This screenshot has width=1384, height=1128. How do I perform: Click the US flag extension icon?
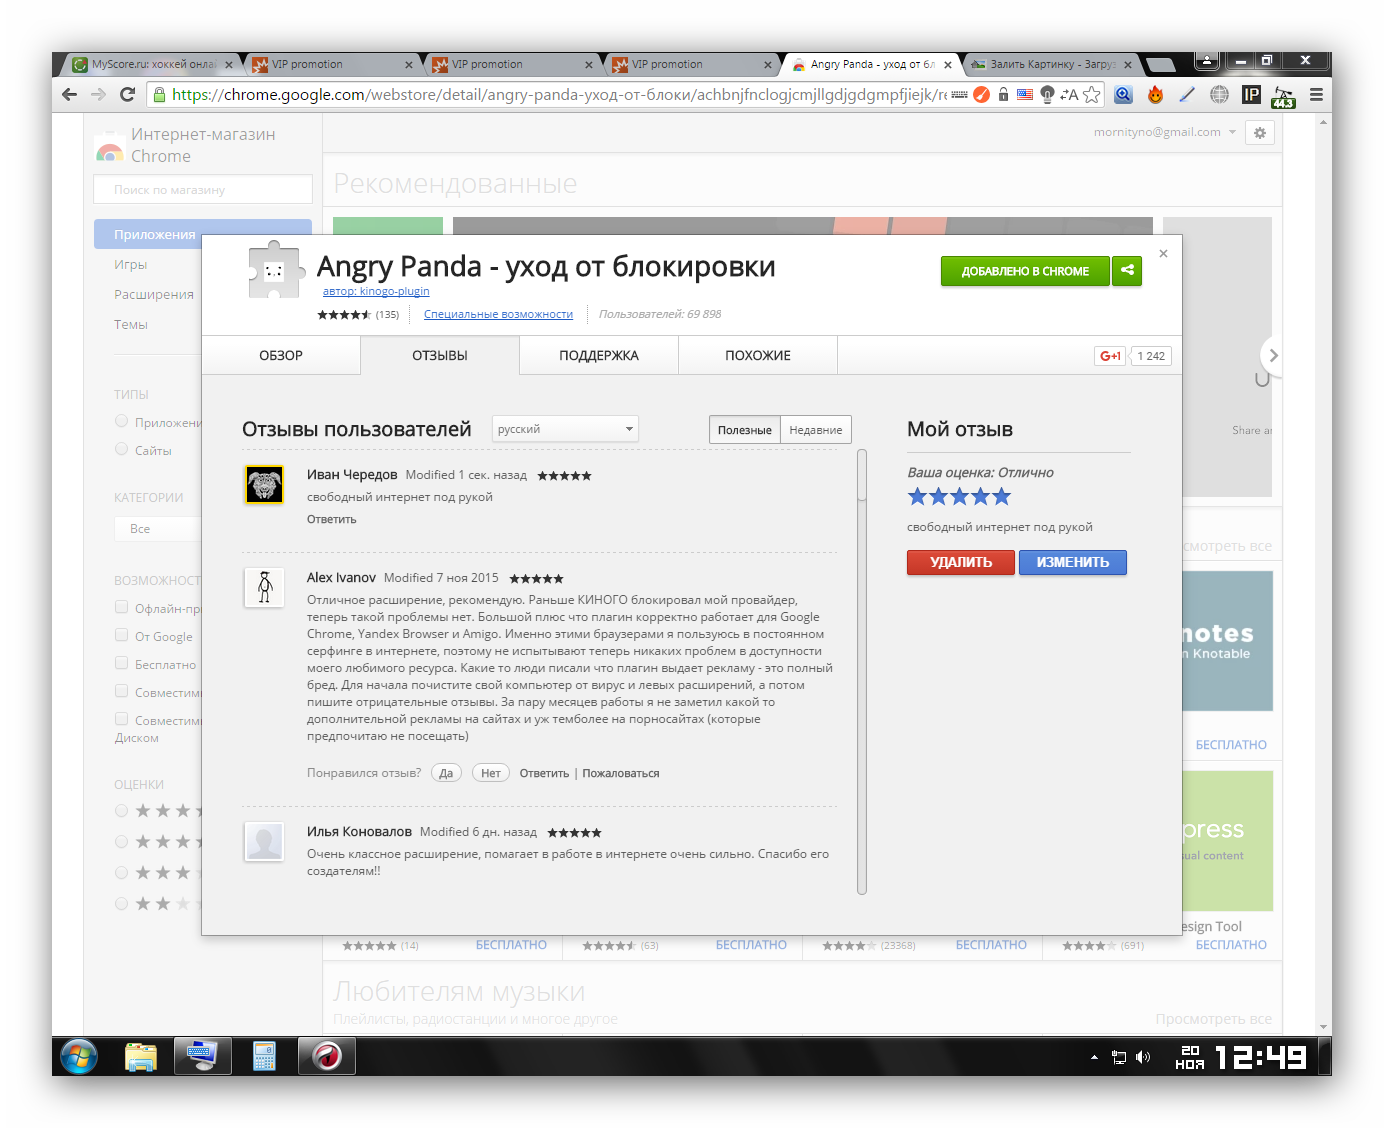(x=1025, y=94)
